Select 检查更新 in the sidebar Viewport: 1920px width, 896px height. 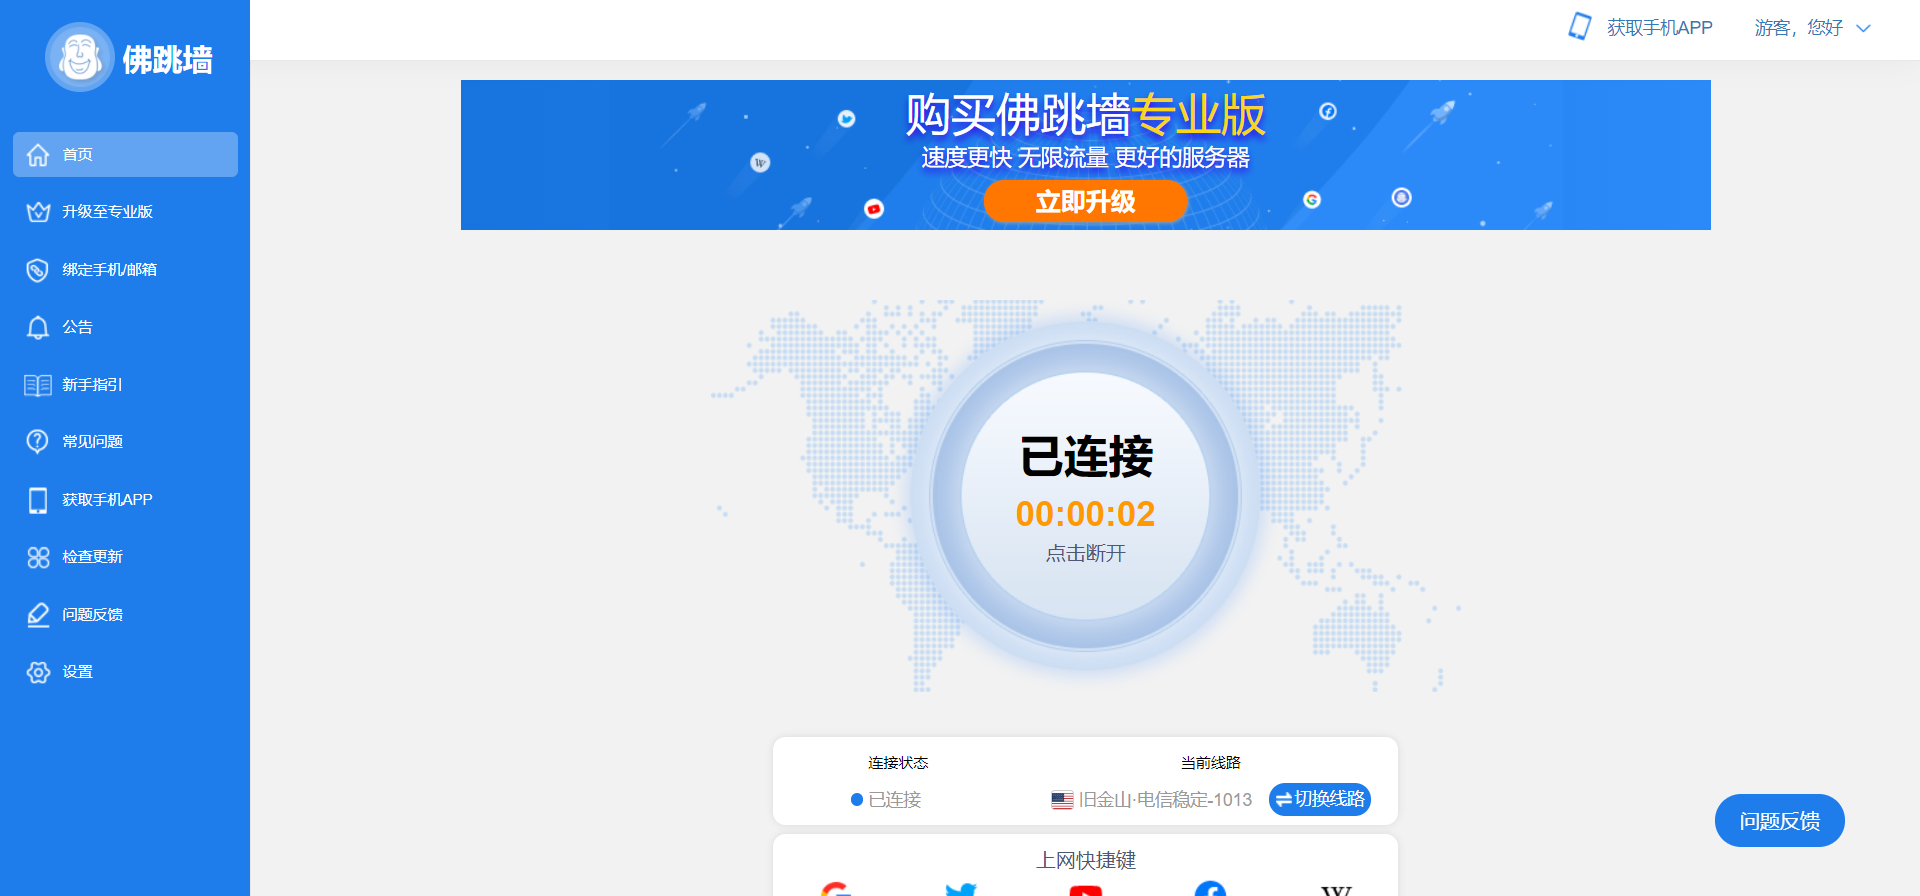click(x=125, y=557)
